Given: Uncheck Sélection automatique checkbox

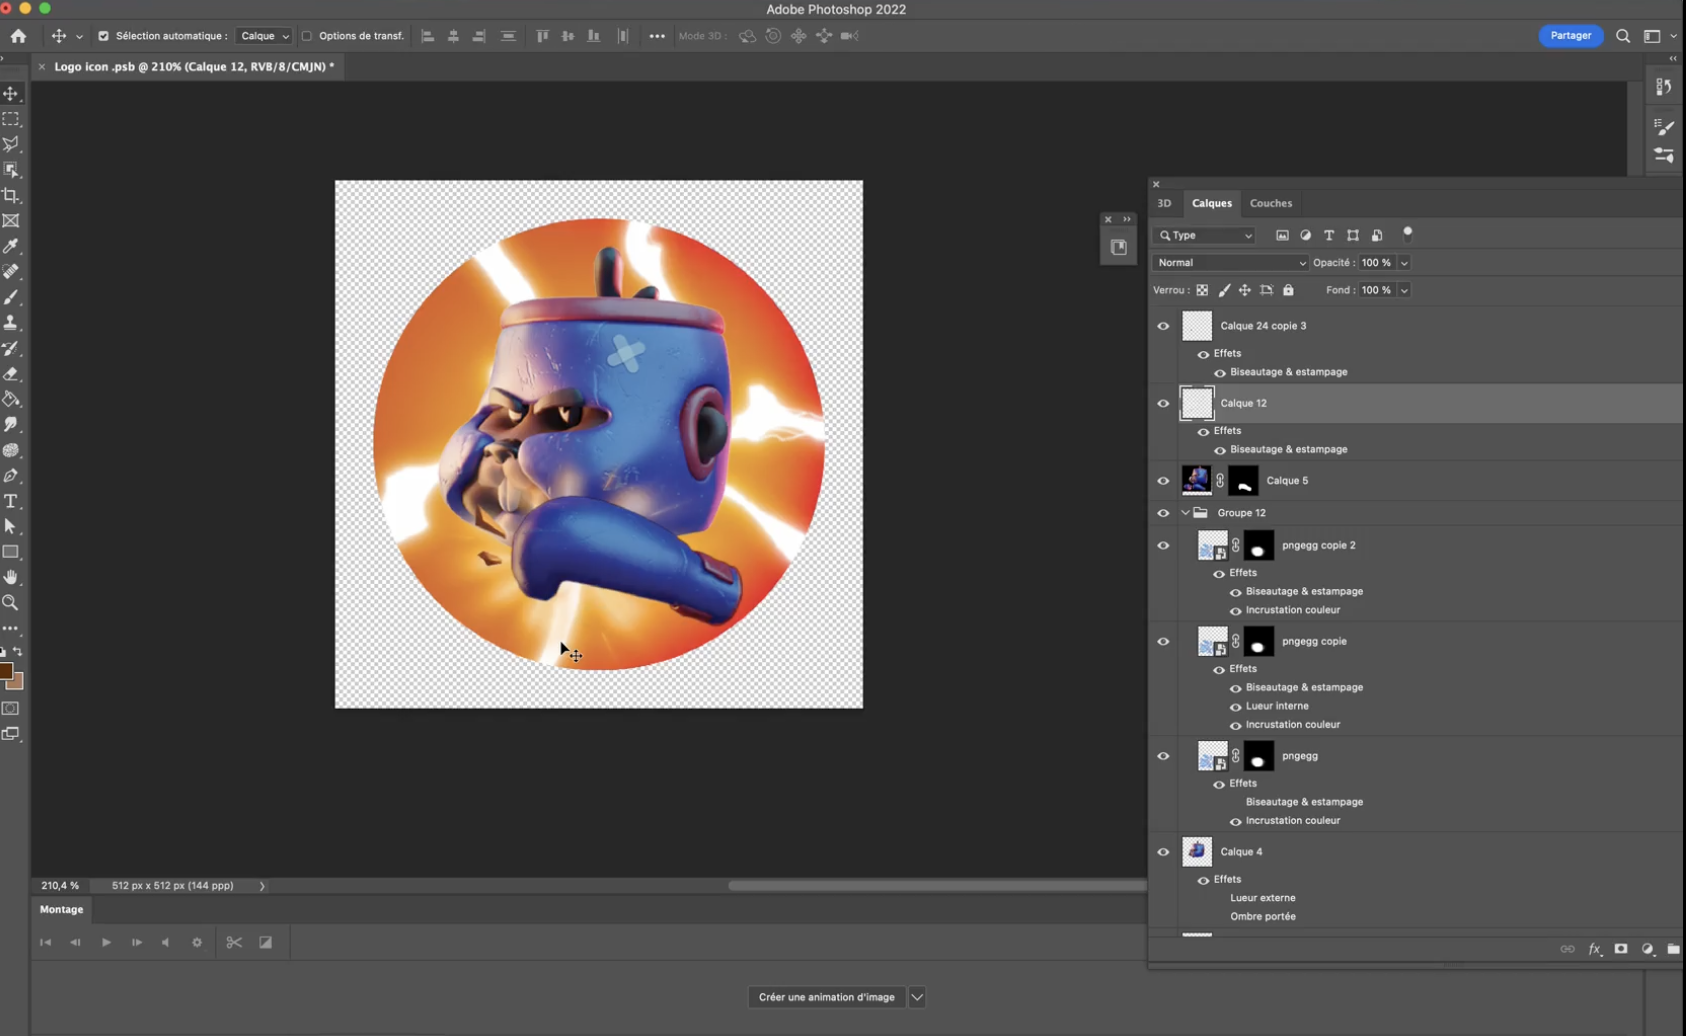Looking at the screenshot, I should tap(103, 36).
